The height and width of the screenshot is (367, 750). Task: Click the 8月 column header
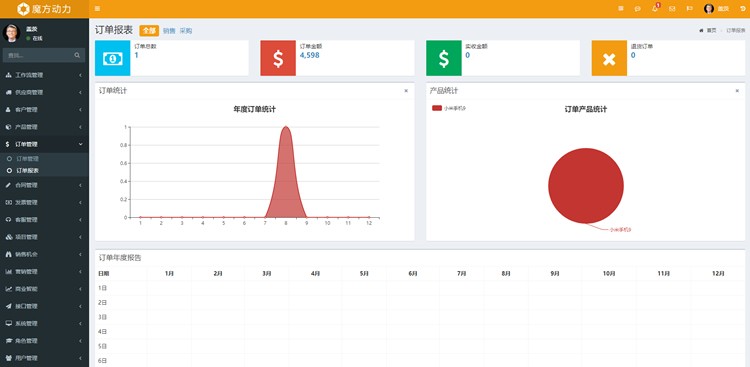(x=506, y=274)
